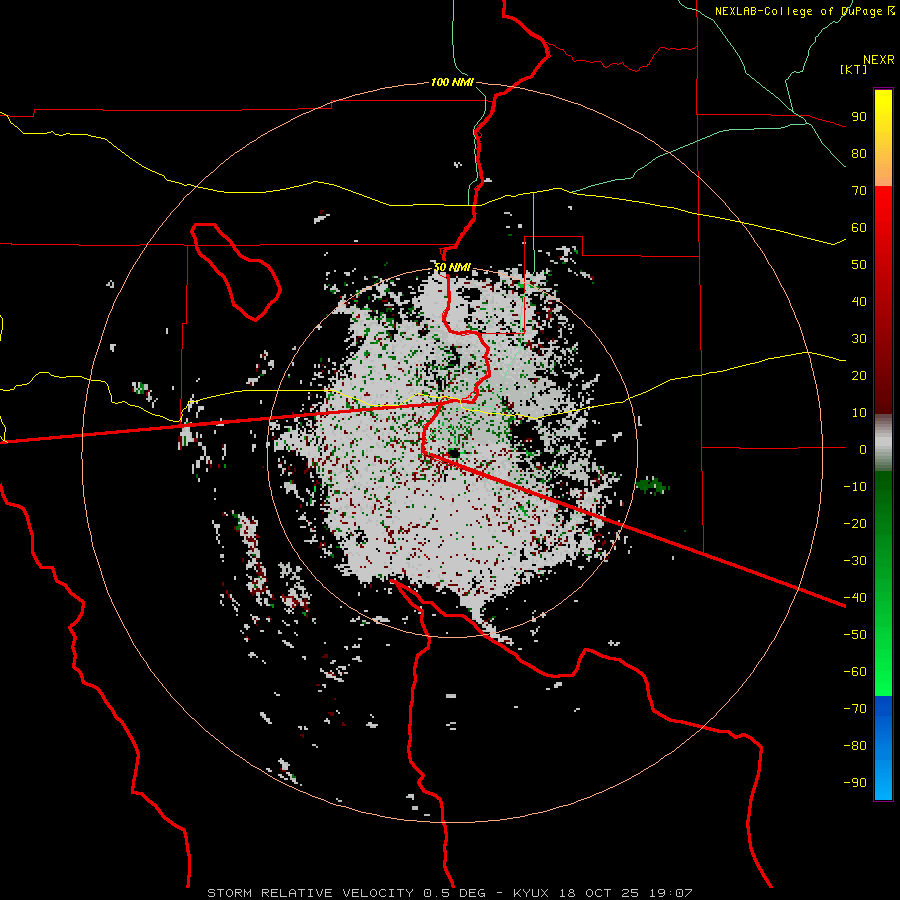Click the blue bottom segment of color bar

[883, 748]
